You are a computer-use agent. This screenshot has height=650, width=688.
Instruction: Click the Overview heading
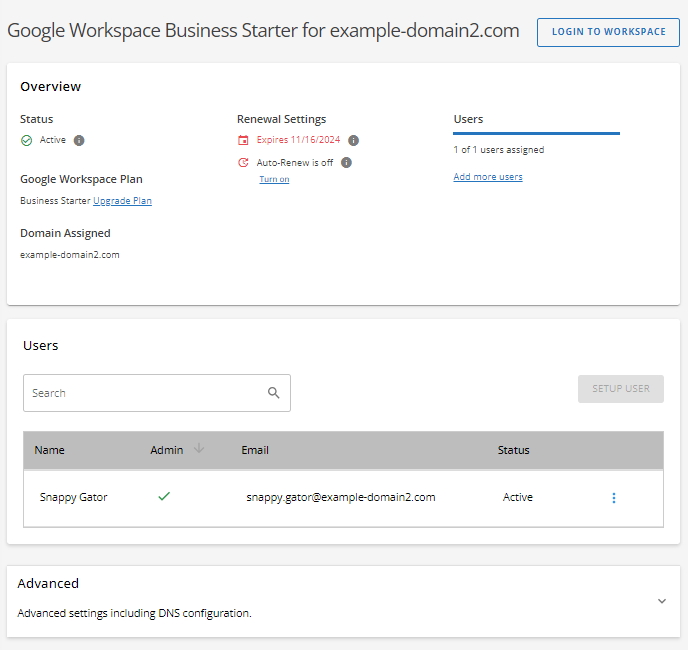(50, 86)
